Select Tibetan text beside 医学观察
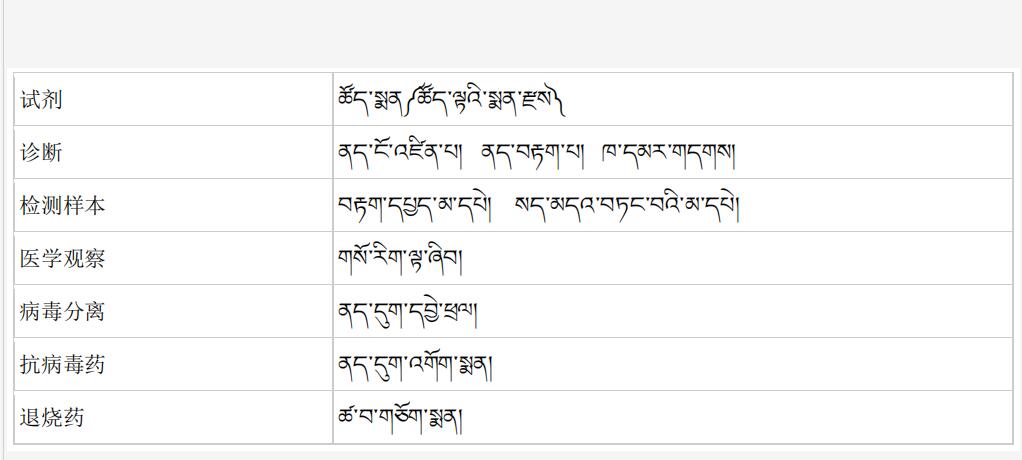The width and height of the screenshot is (1022, 460). coord(399,259)
